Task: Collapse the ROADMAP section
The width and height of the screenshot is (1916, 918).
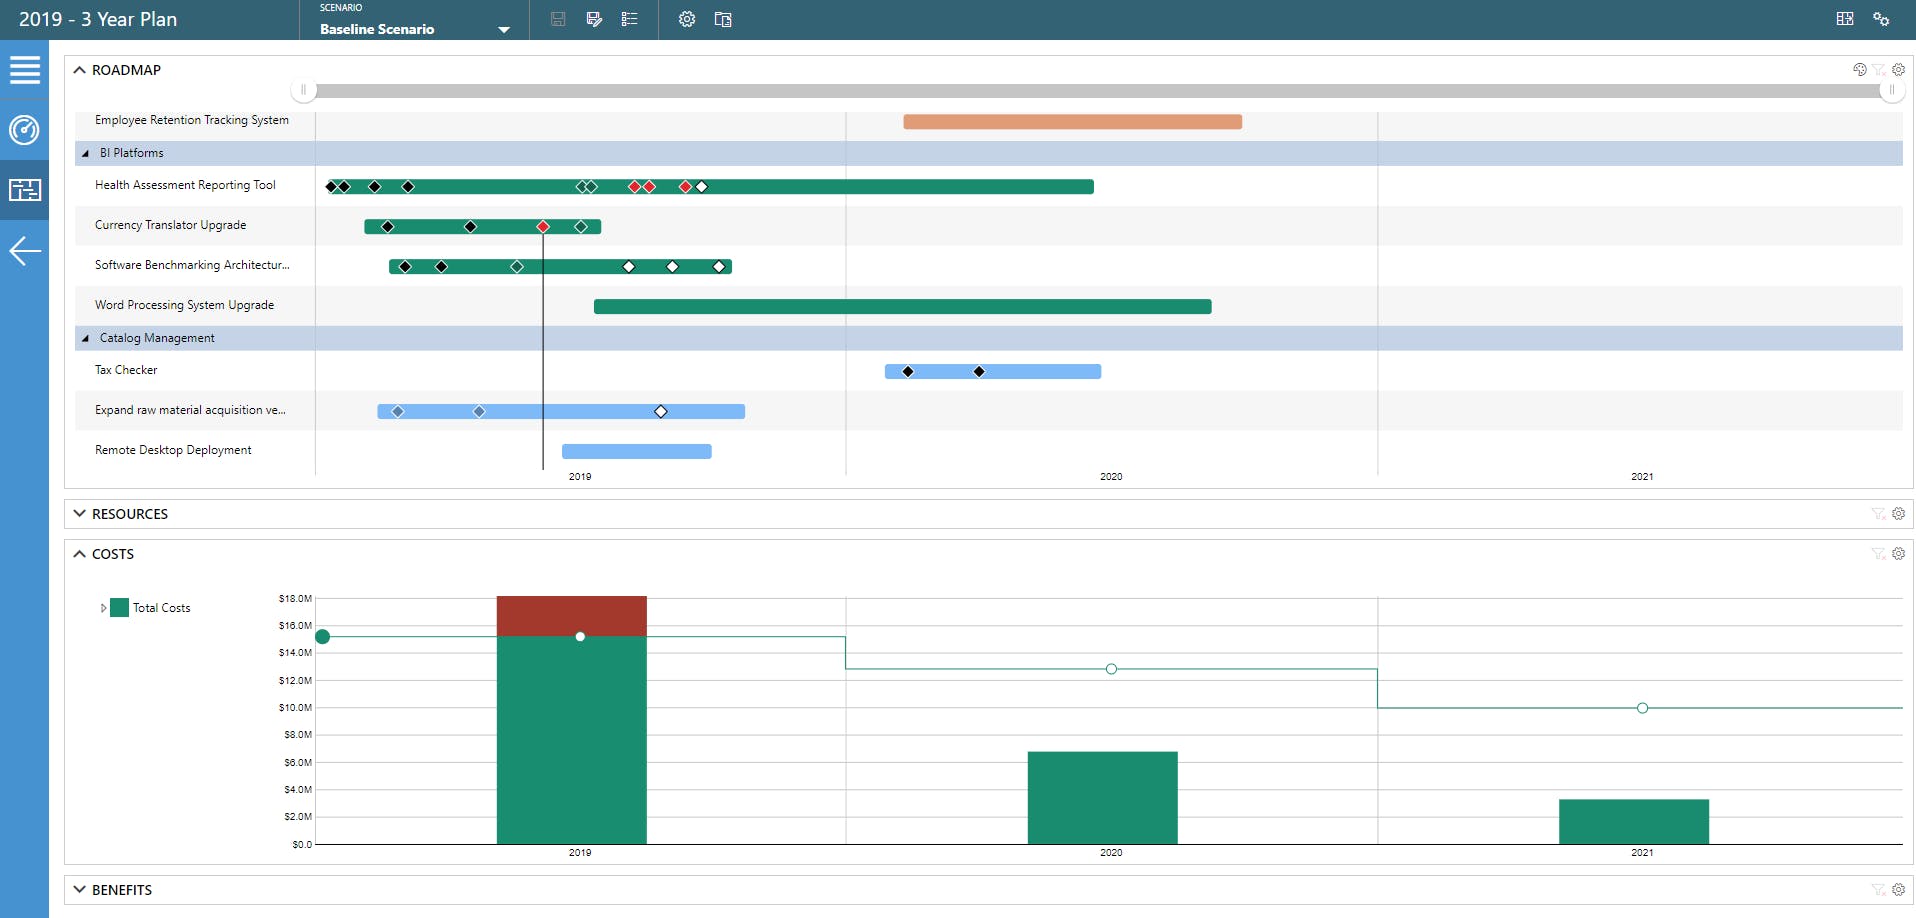Action: click(x=80, y=70)
